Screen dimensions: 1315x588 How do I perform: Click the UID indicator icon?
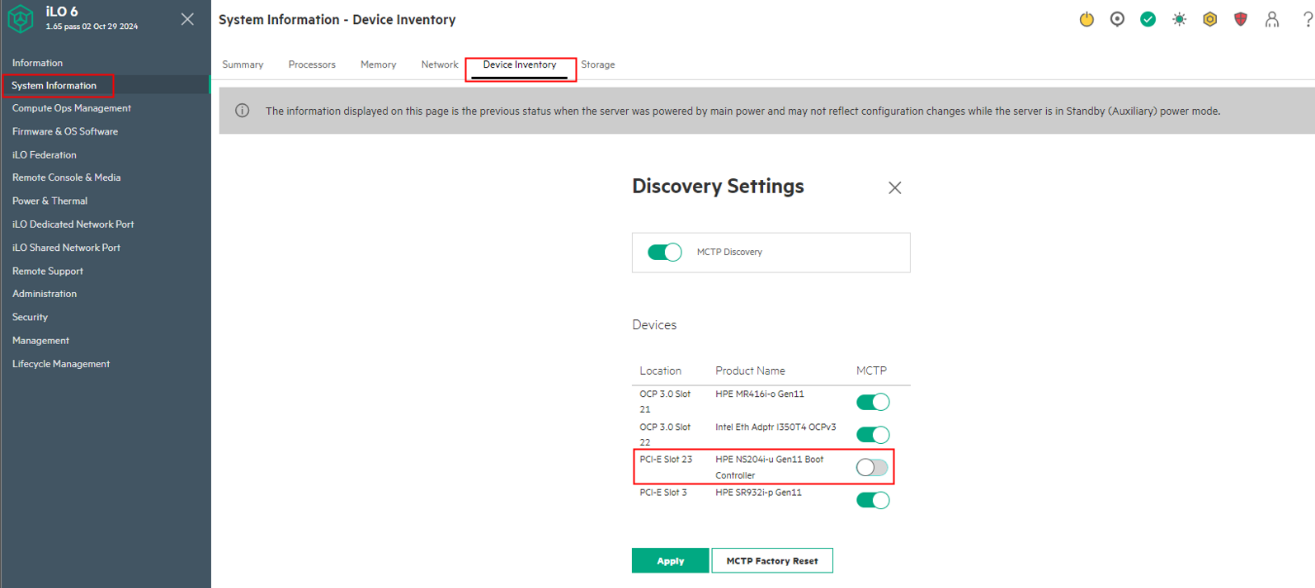pyautogui.click(x=1117, y=19)
